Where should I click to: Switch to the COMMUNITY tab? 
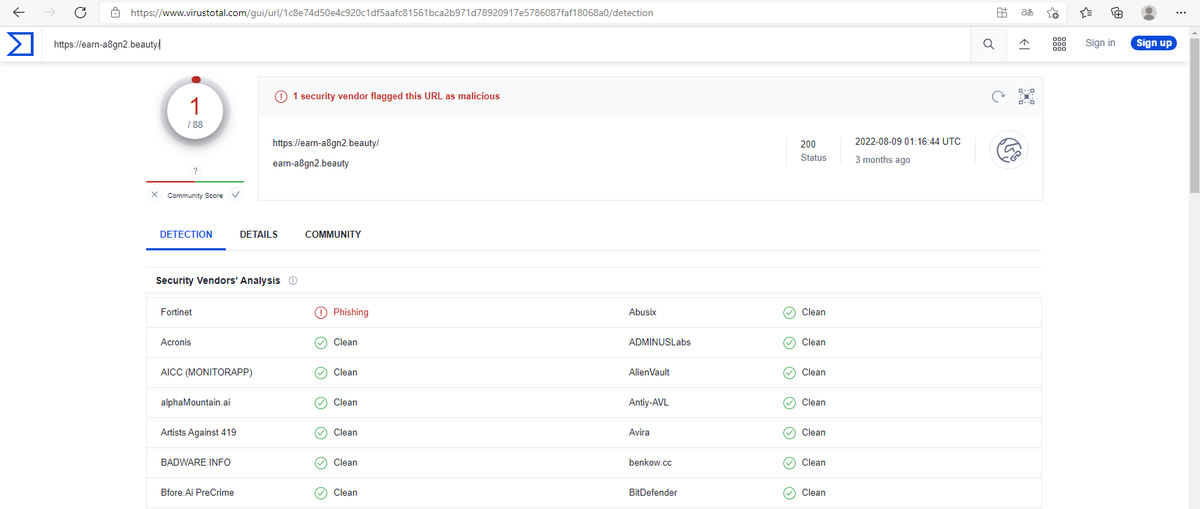[333, 234]
